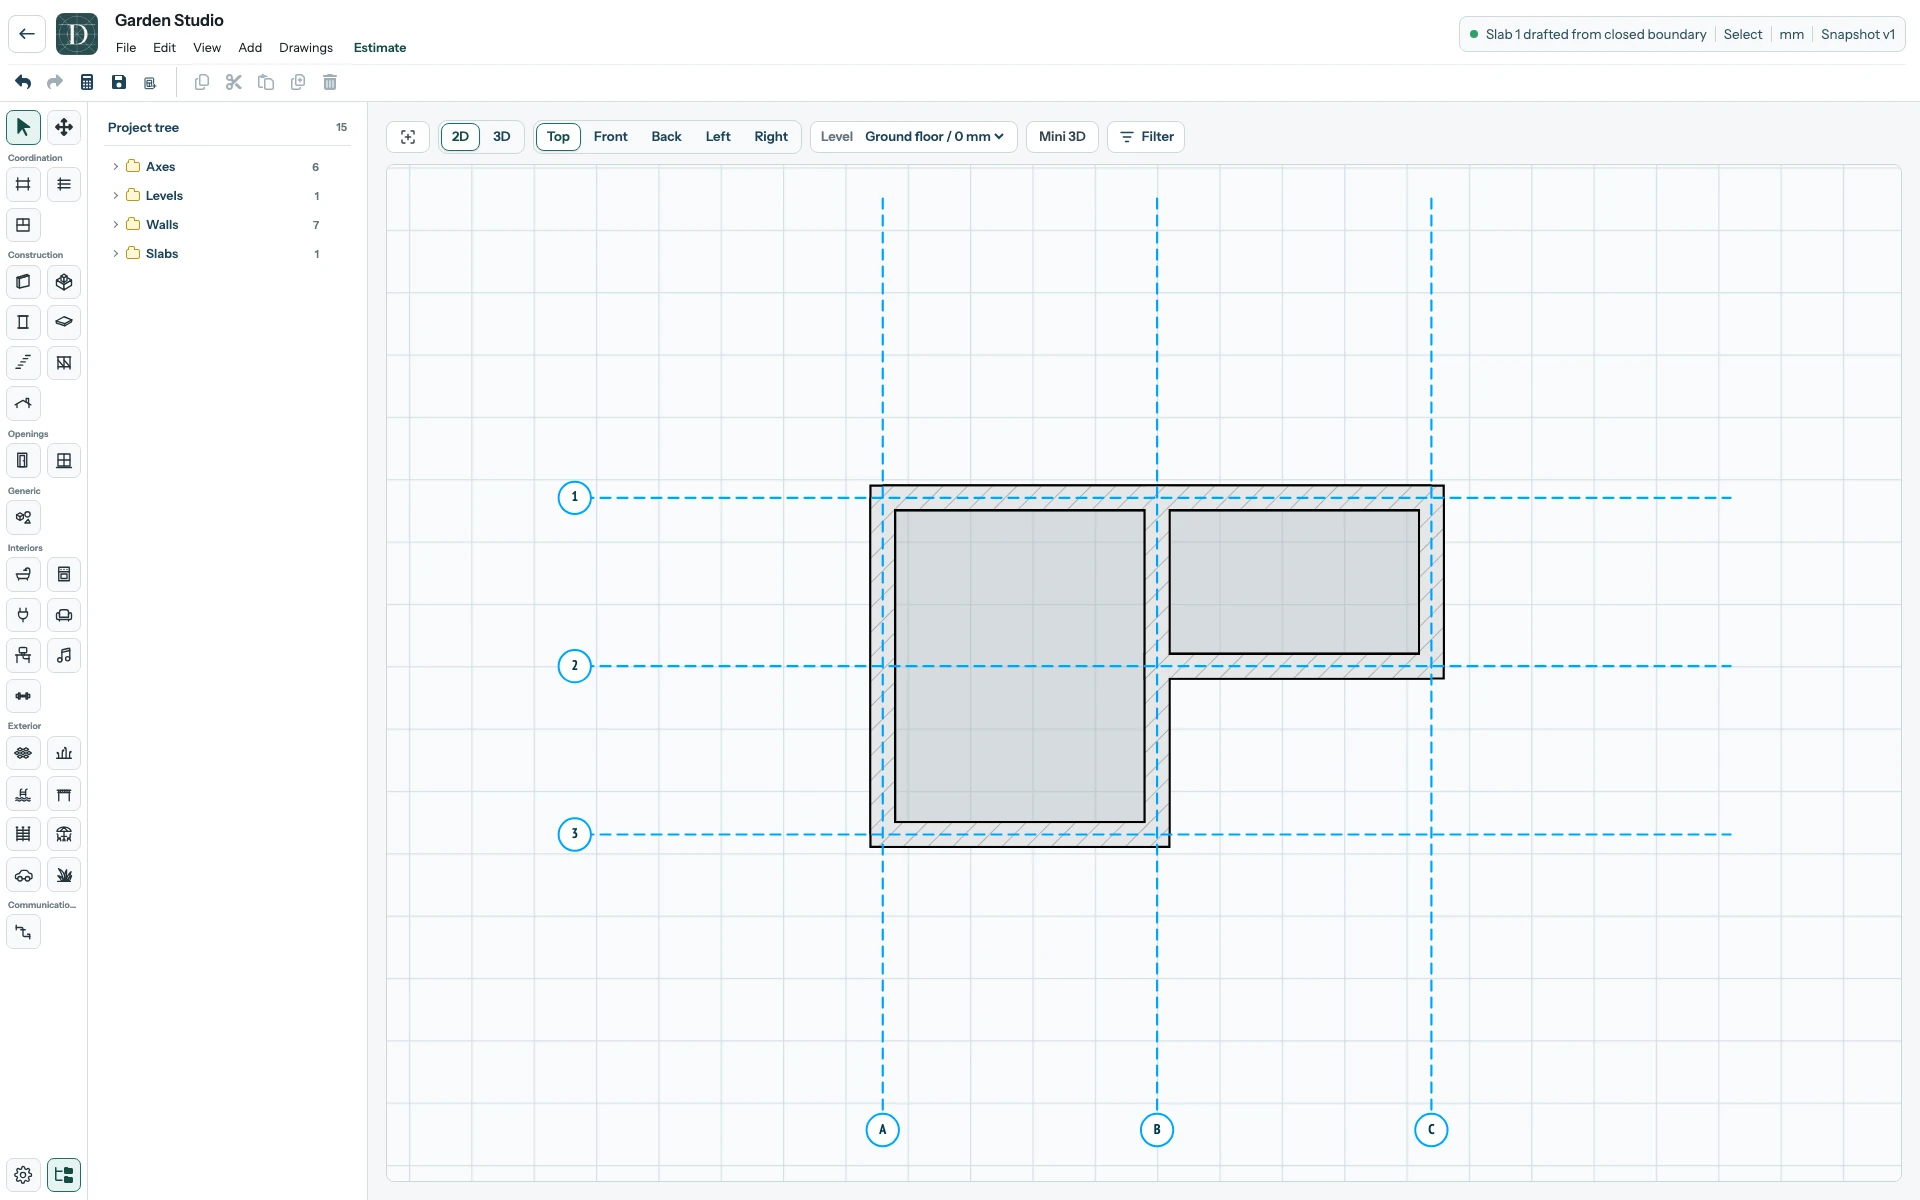Go back with the arrow button
Viewport: 1920px width, 1200px height.
[27, 34]
